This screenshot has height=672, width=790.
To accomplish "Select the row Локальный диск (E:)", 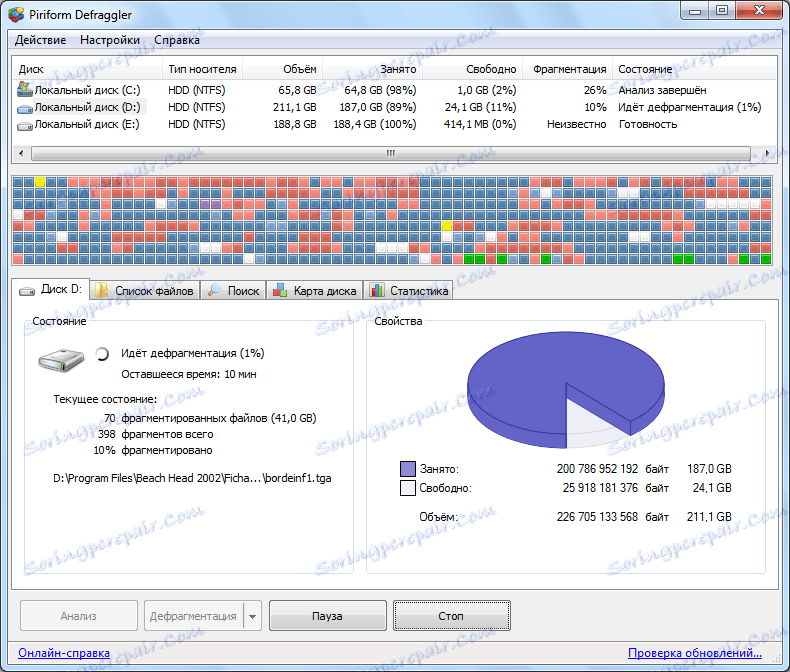I will (x=394, y=124).
